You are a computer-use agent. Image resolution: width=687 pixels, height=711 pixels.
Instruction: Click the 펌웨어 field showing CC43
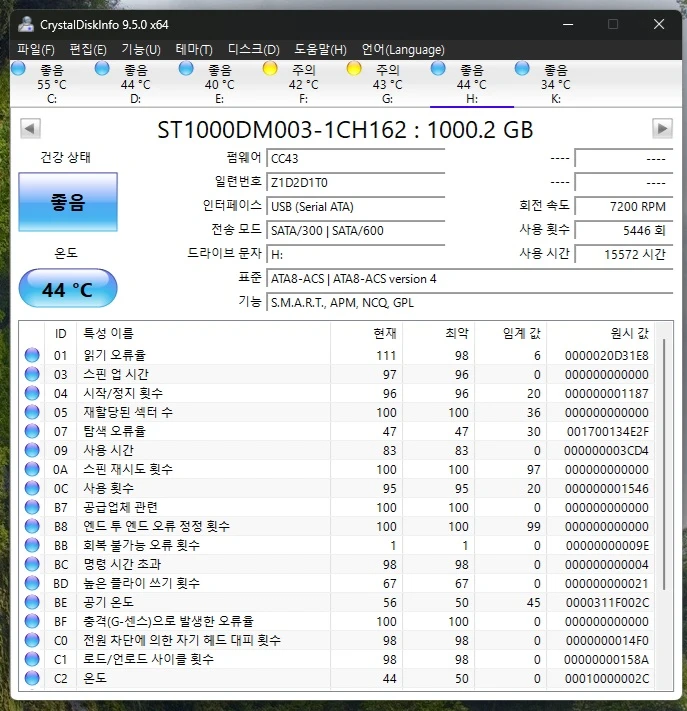(x=356, y=158)
